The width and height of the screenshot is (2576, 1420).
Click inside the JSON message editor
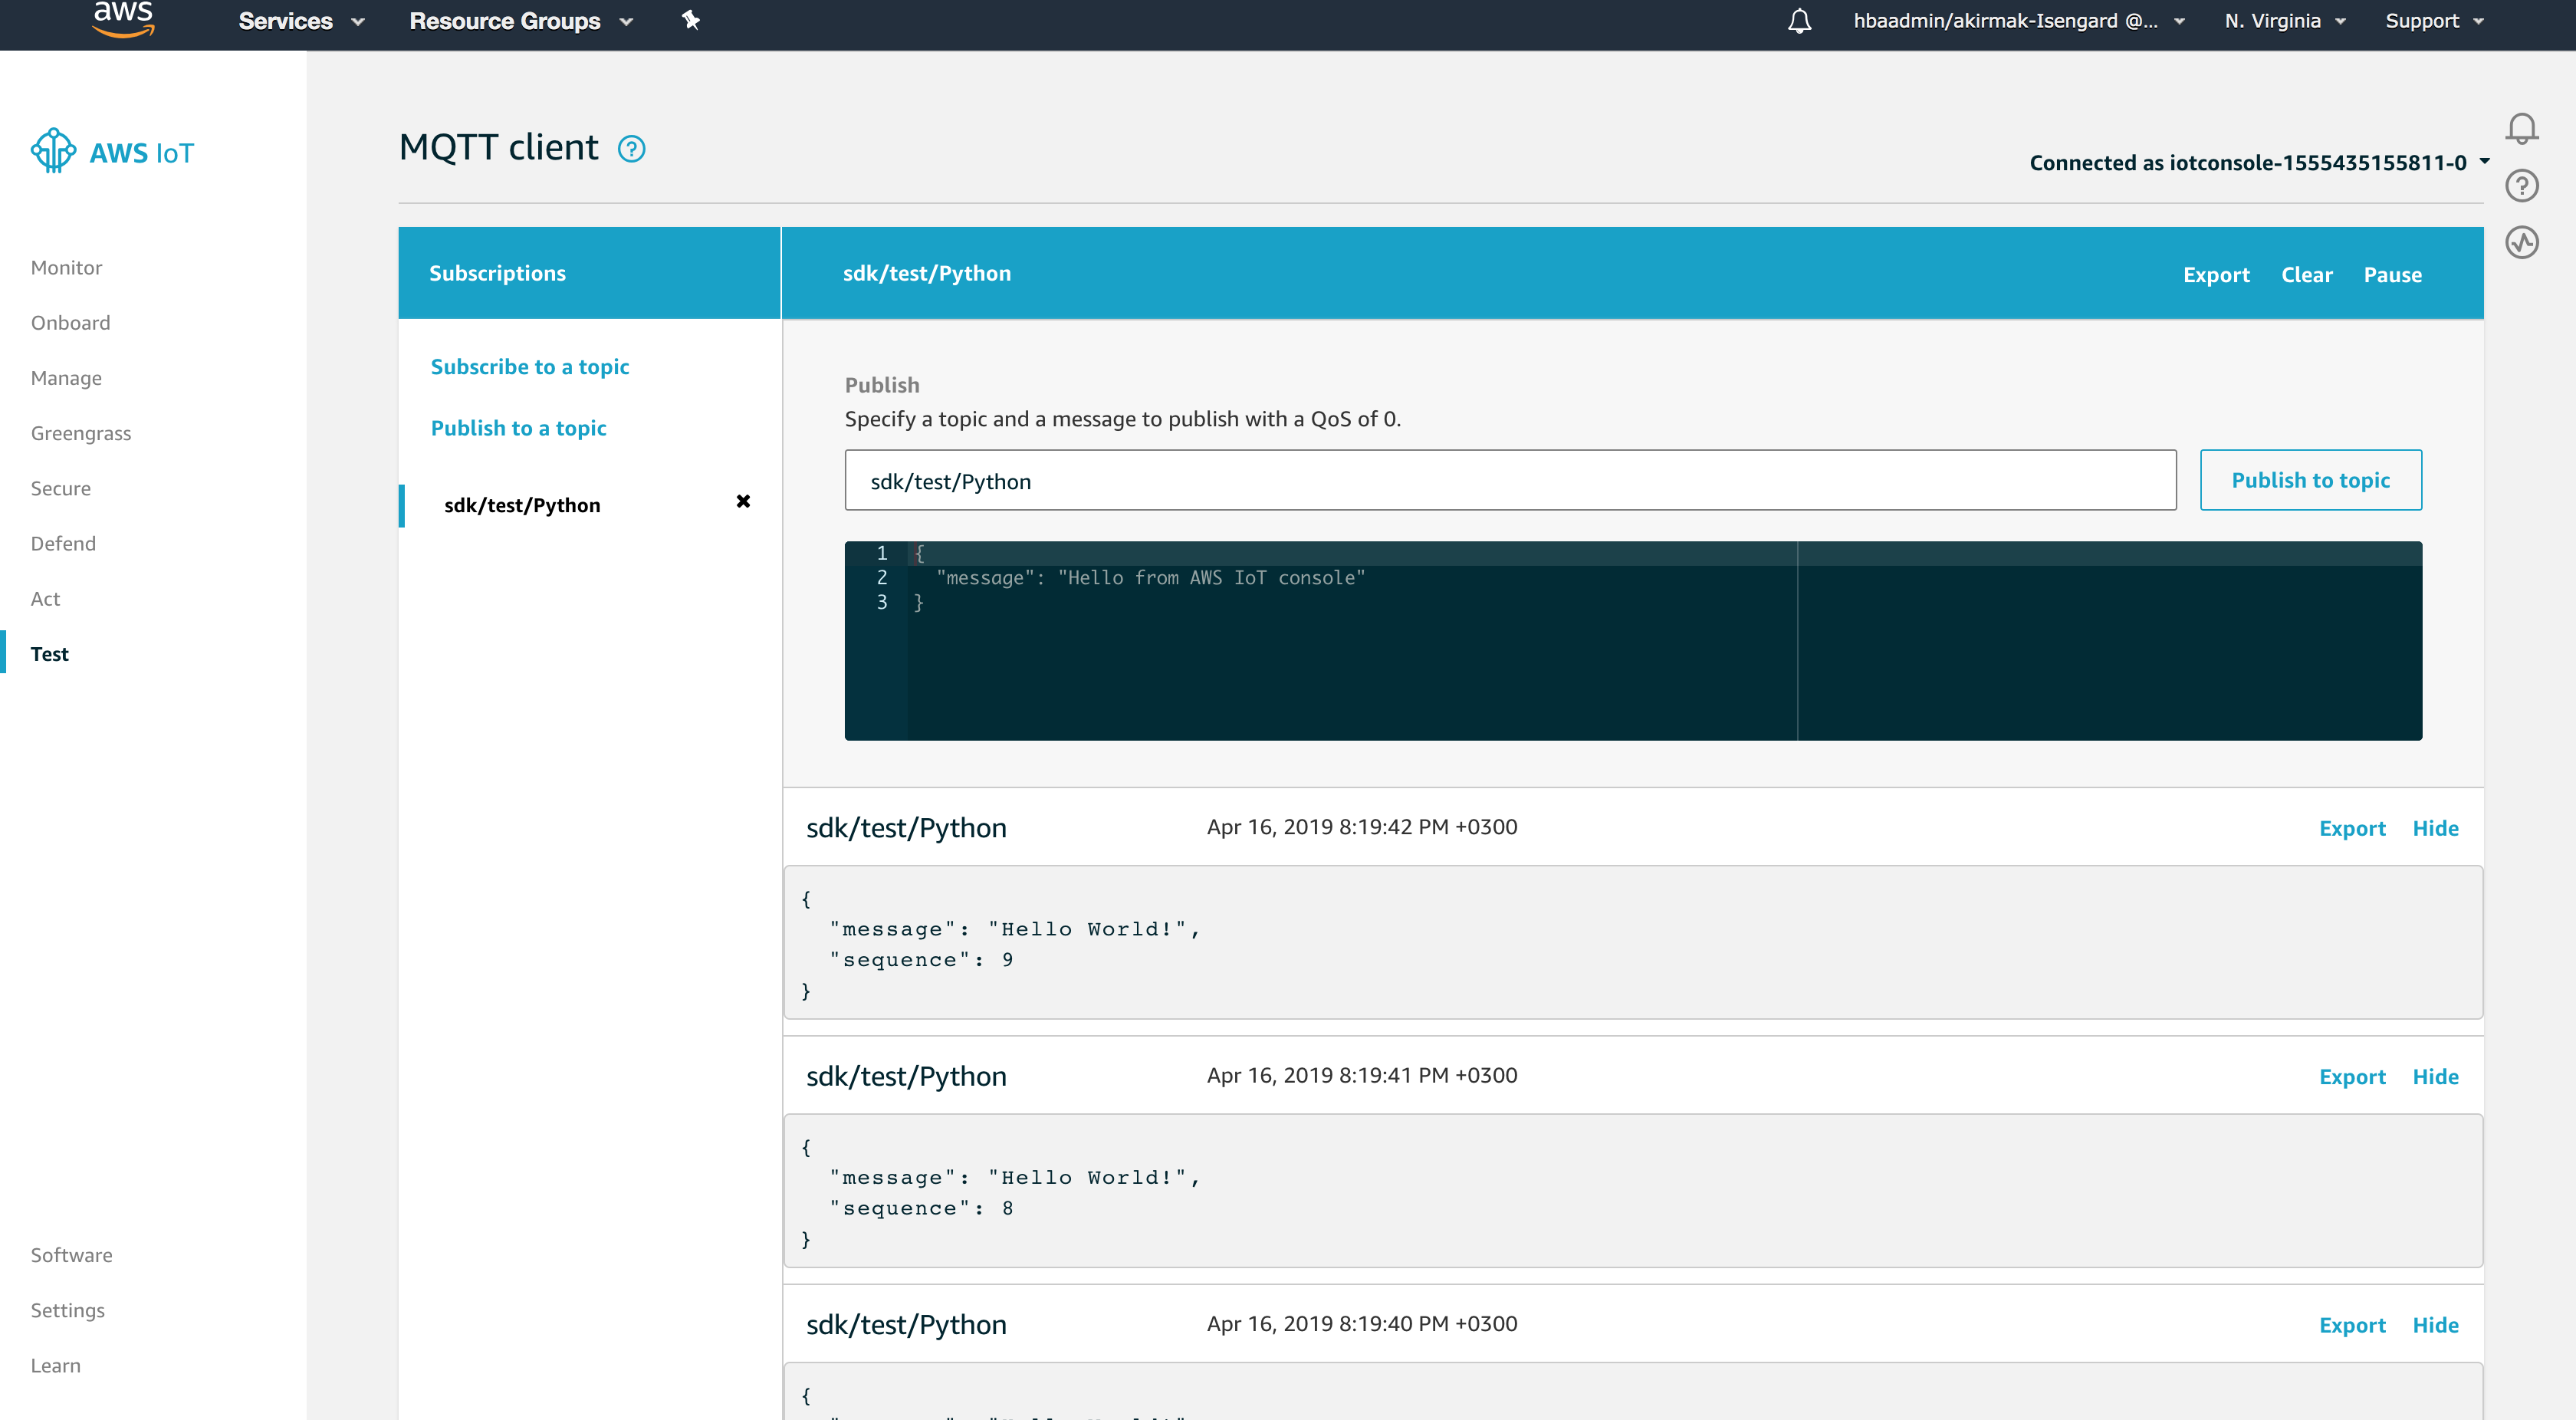pyautogui.click(x=1632, y=640)
